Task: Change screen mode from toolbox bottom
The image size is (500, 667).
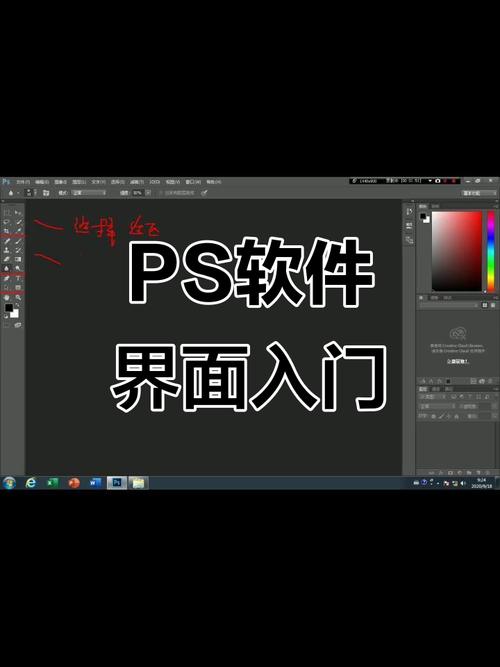Action: coord(18,325)
